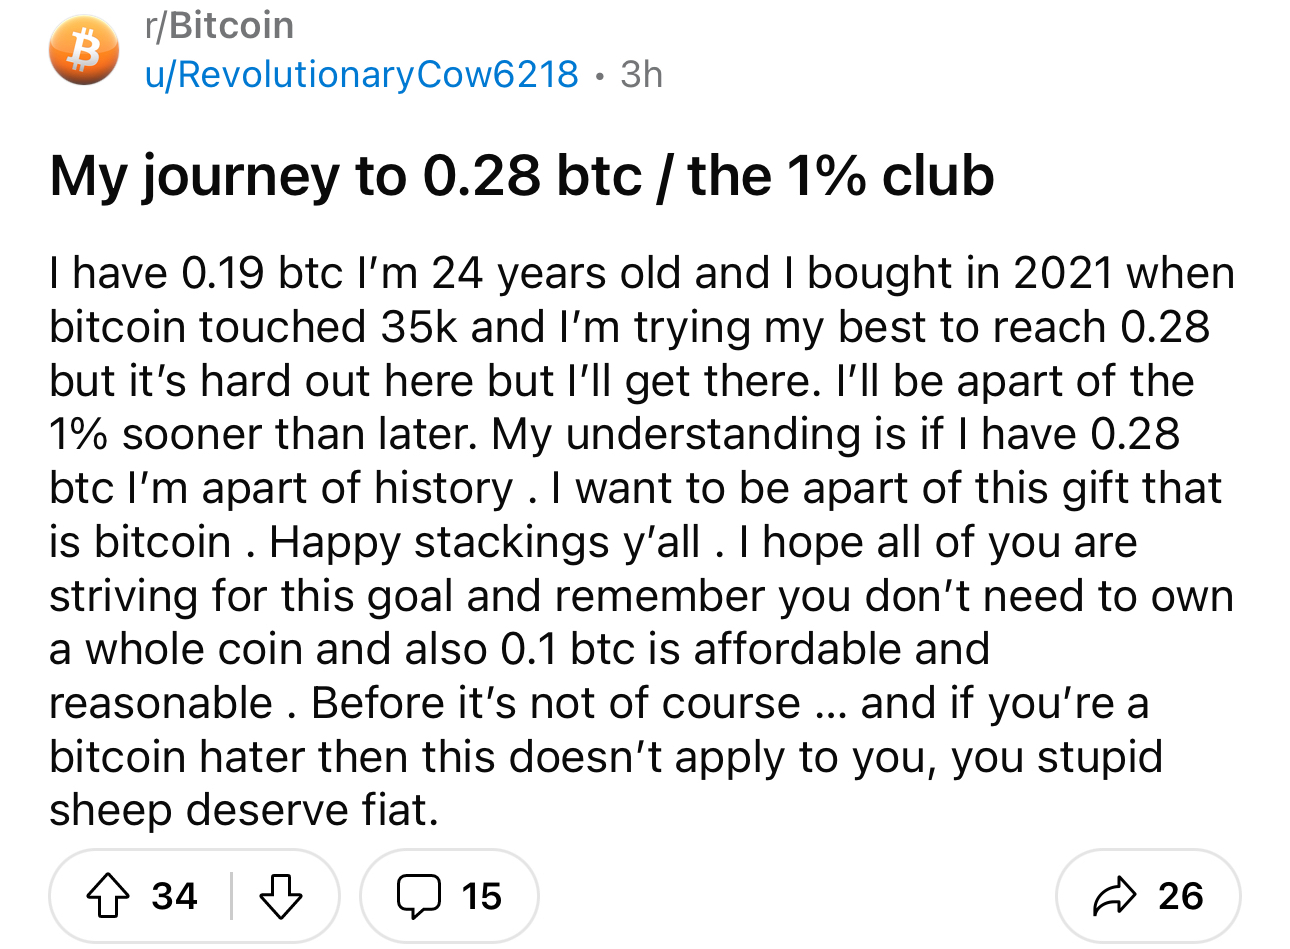This screenshot has height=949, width=1290.
Task: Click the vote score number 34
Action: click(174, 896)
